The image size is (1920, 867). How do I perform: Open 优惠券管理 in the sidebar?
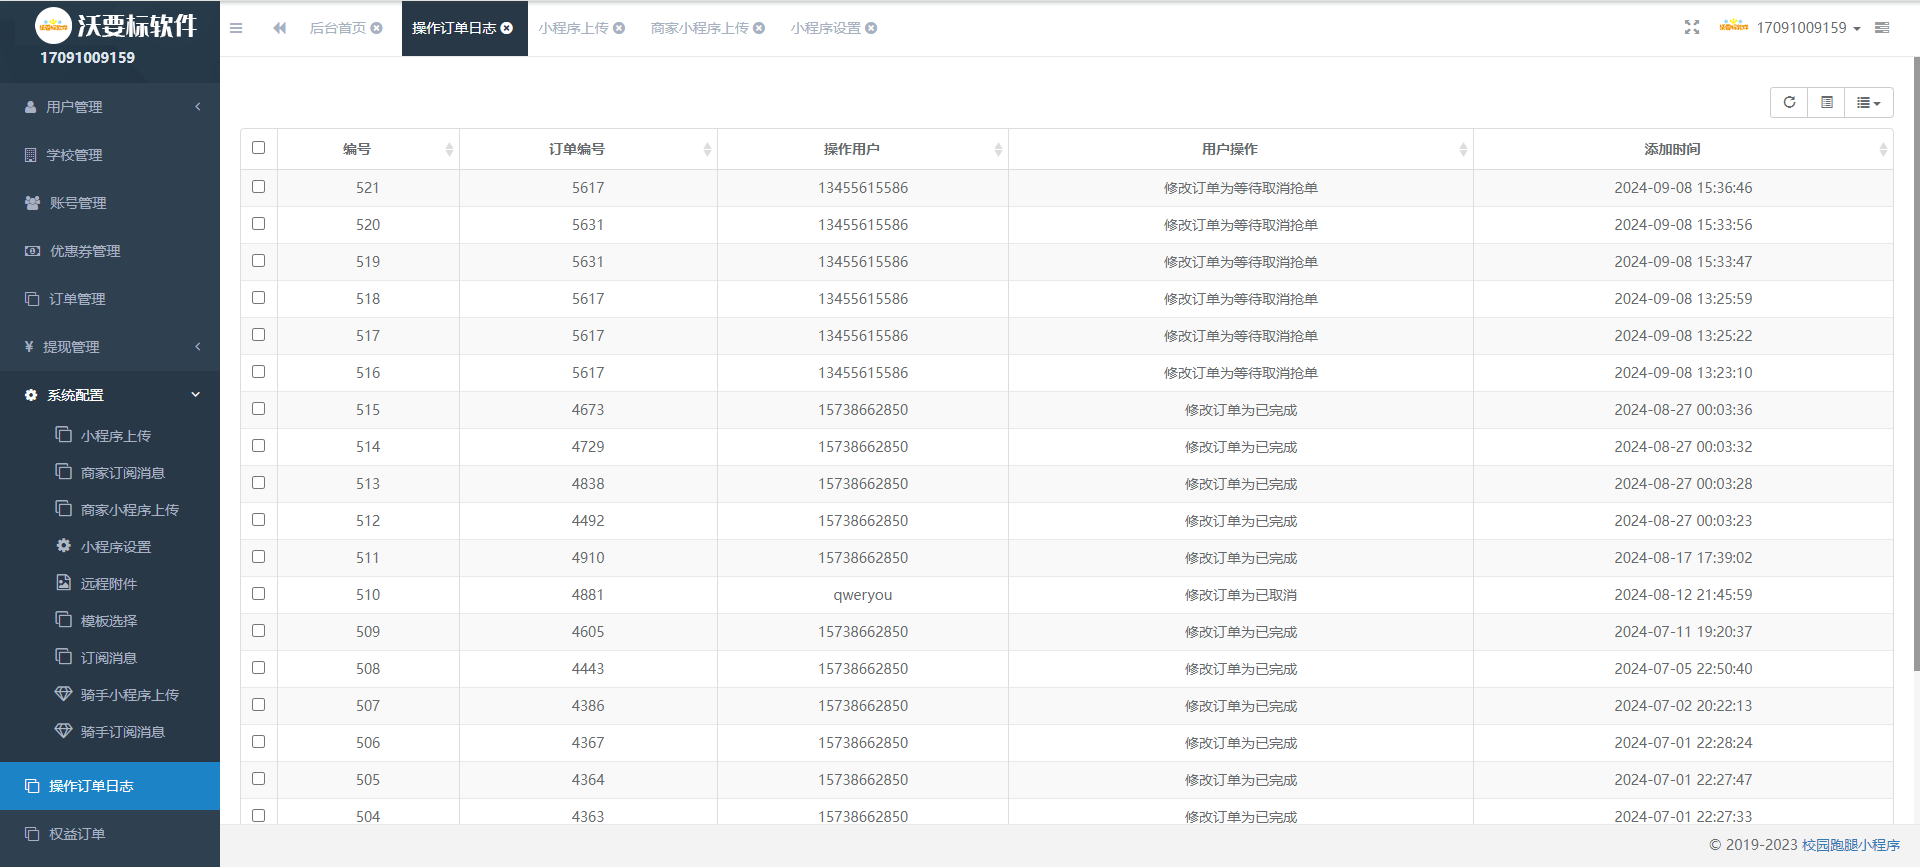pos(110,251)
